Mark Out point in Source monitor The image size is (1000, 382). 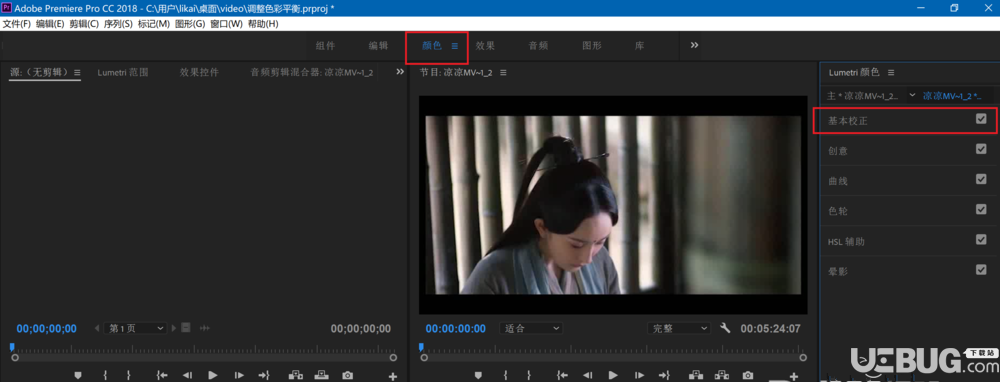coord(128,375)
